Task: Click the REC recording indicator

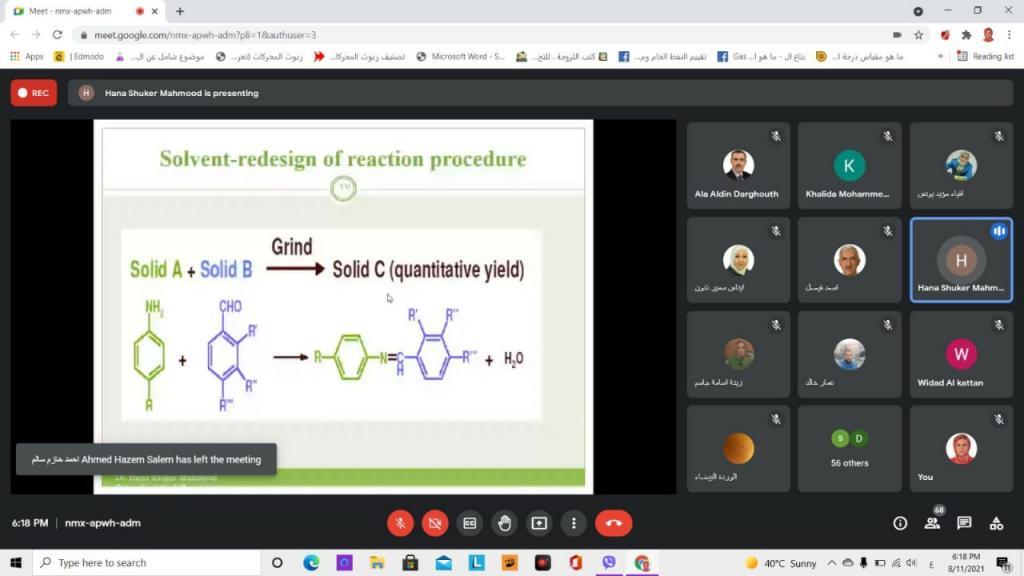Action: coord(34,93)
